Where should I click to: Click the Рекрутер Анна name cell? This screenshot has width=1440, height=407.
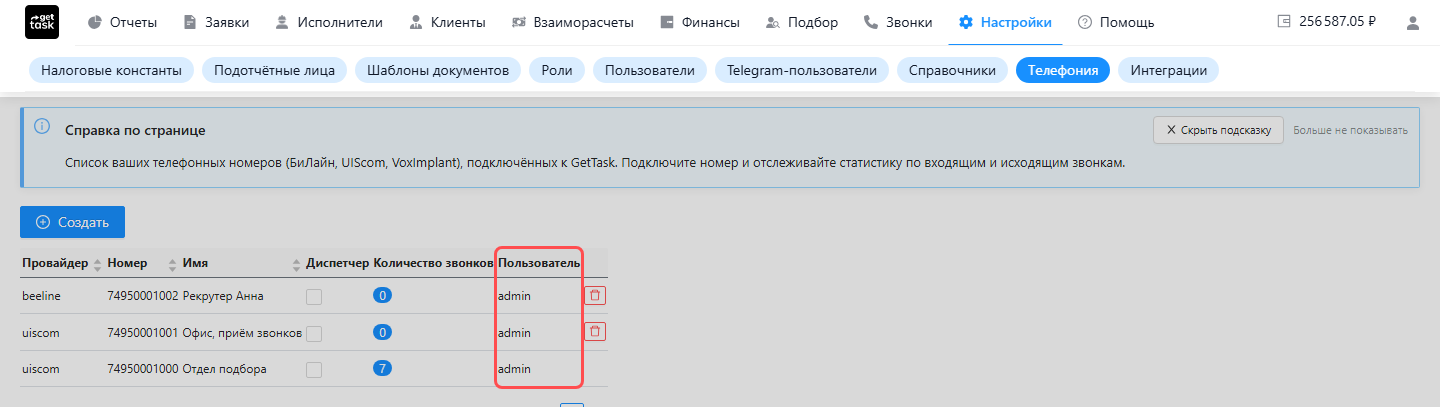[x=223, y=296]
